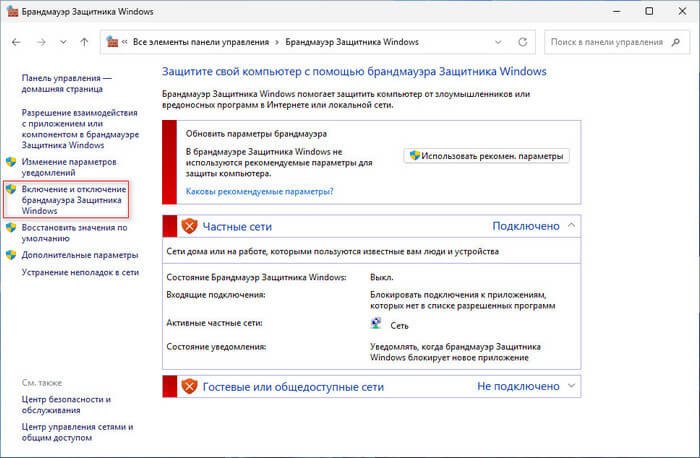700x458 pixels.
Task: Click the Частные сети heading
Action: coord(237,227)
